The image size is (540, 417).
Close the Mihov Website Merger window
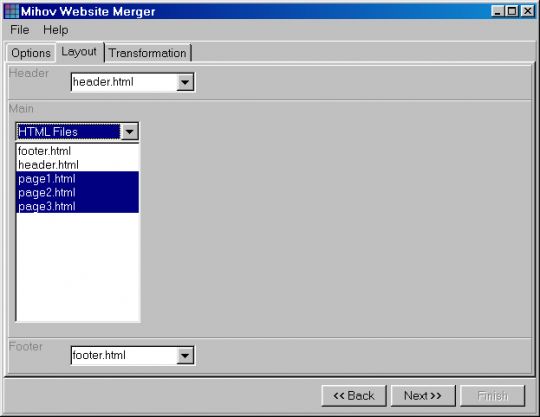tap(527, 11)
